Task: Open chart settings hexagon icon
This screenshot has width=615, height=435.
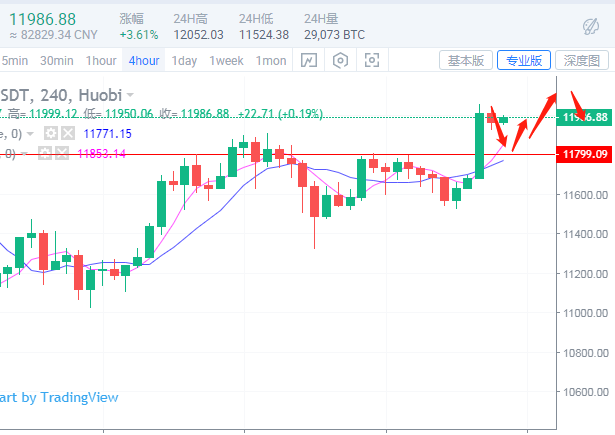Action: click(x=340, y=61)
